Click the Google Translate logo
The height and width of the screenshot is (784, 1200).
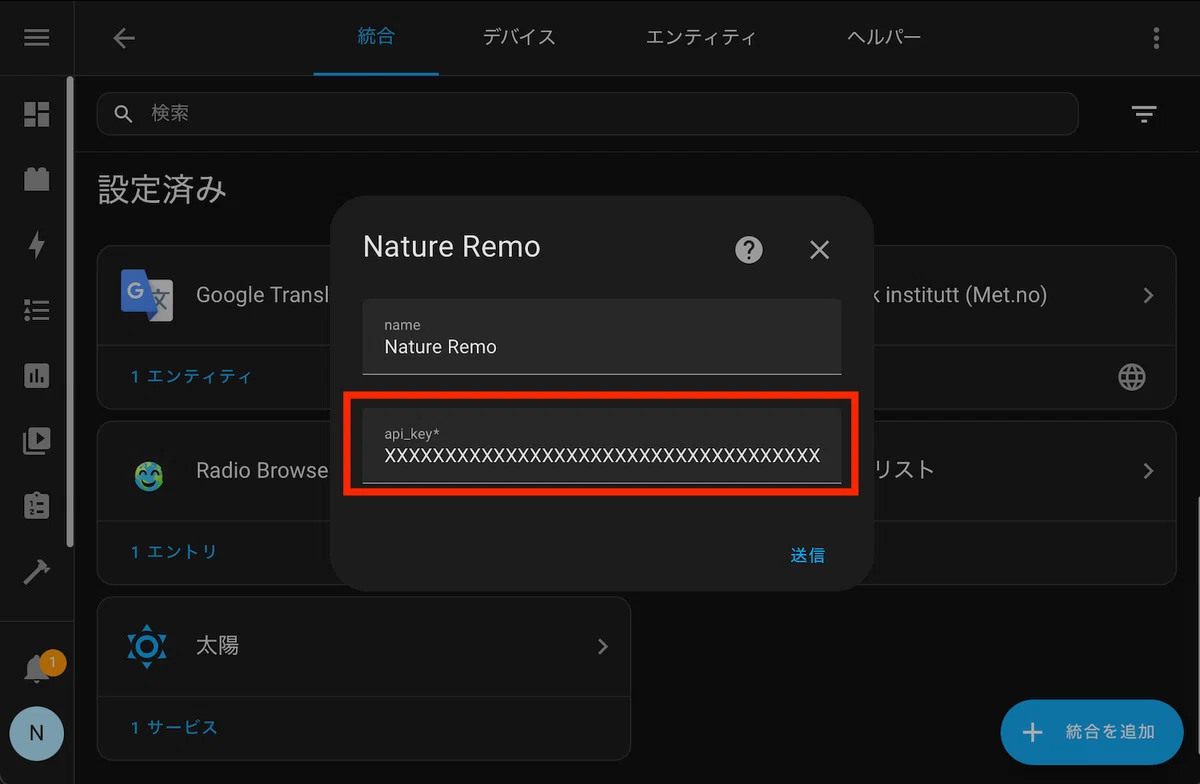[x=147, y=295]
